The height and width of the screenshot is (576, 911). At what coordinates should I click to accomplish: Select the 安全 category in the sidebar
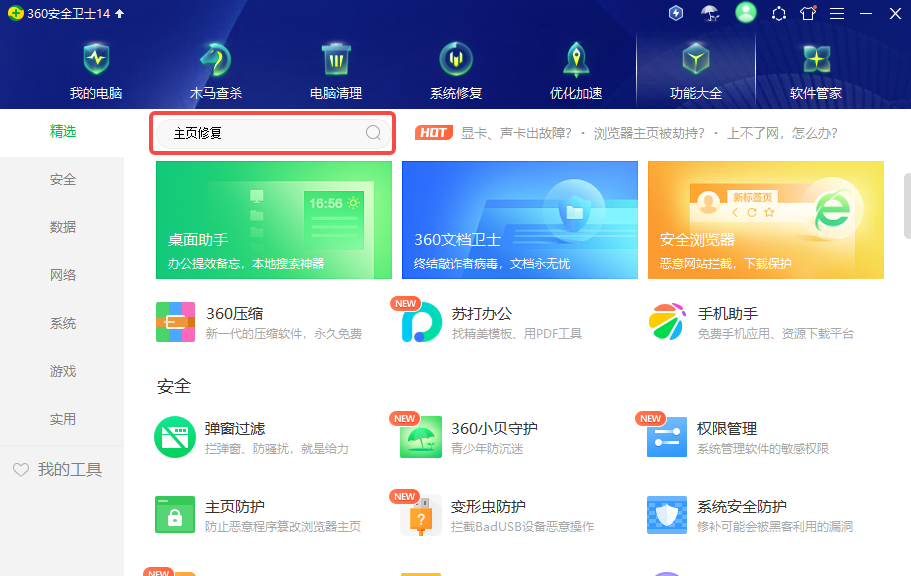point(62,179)
